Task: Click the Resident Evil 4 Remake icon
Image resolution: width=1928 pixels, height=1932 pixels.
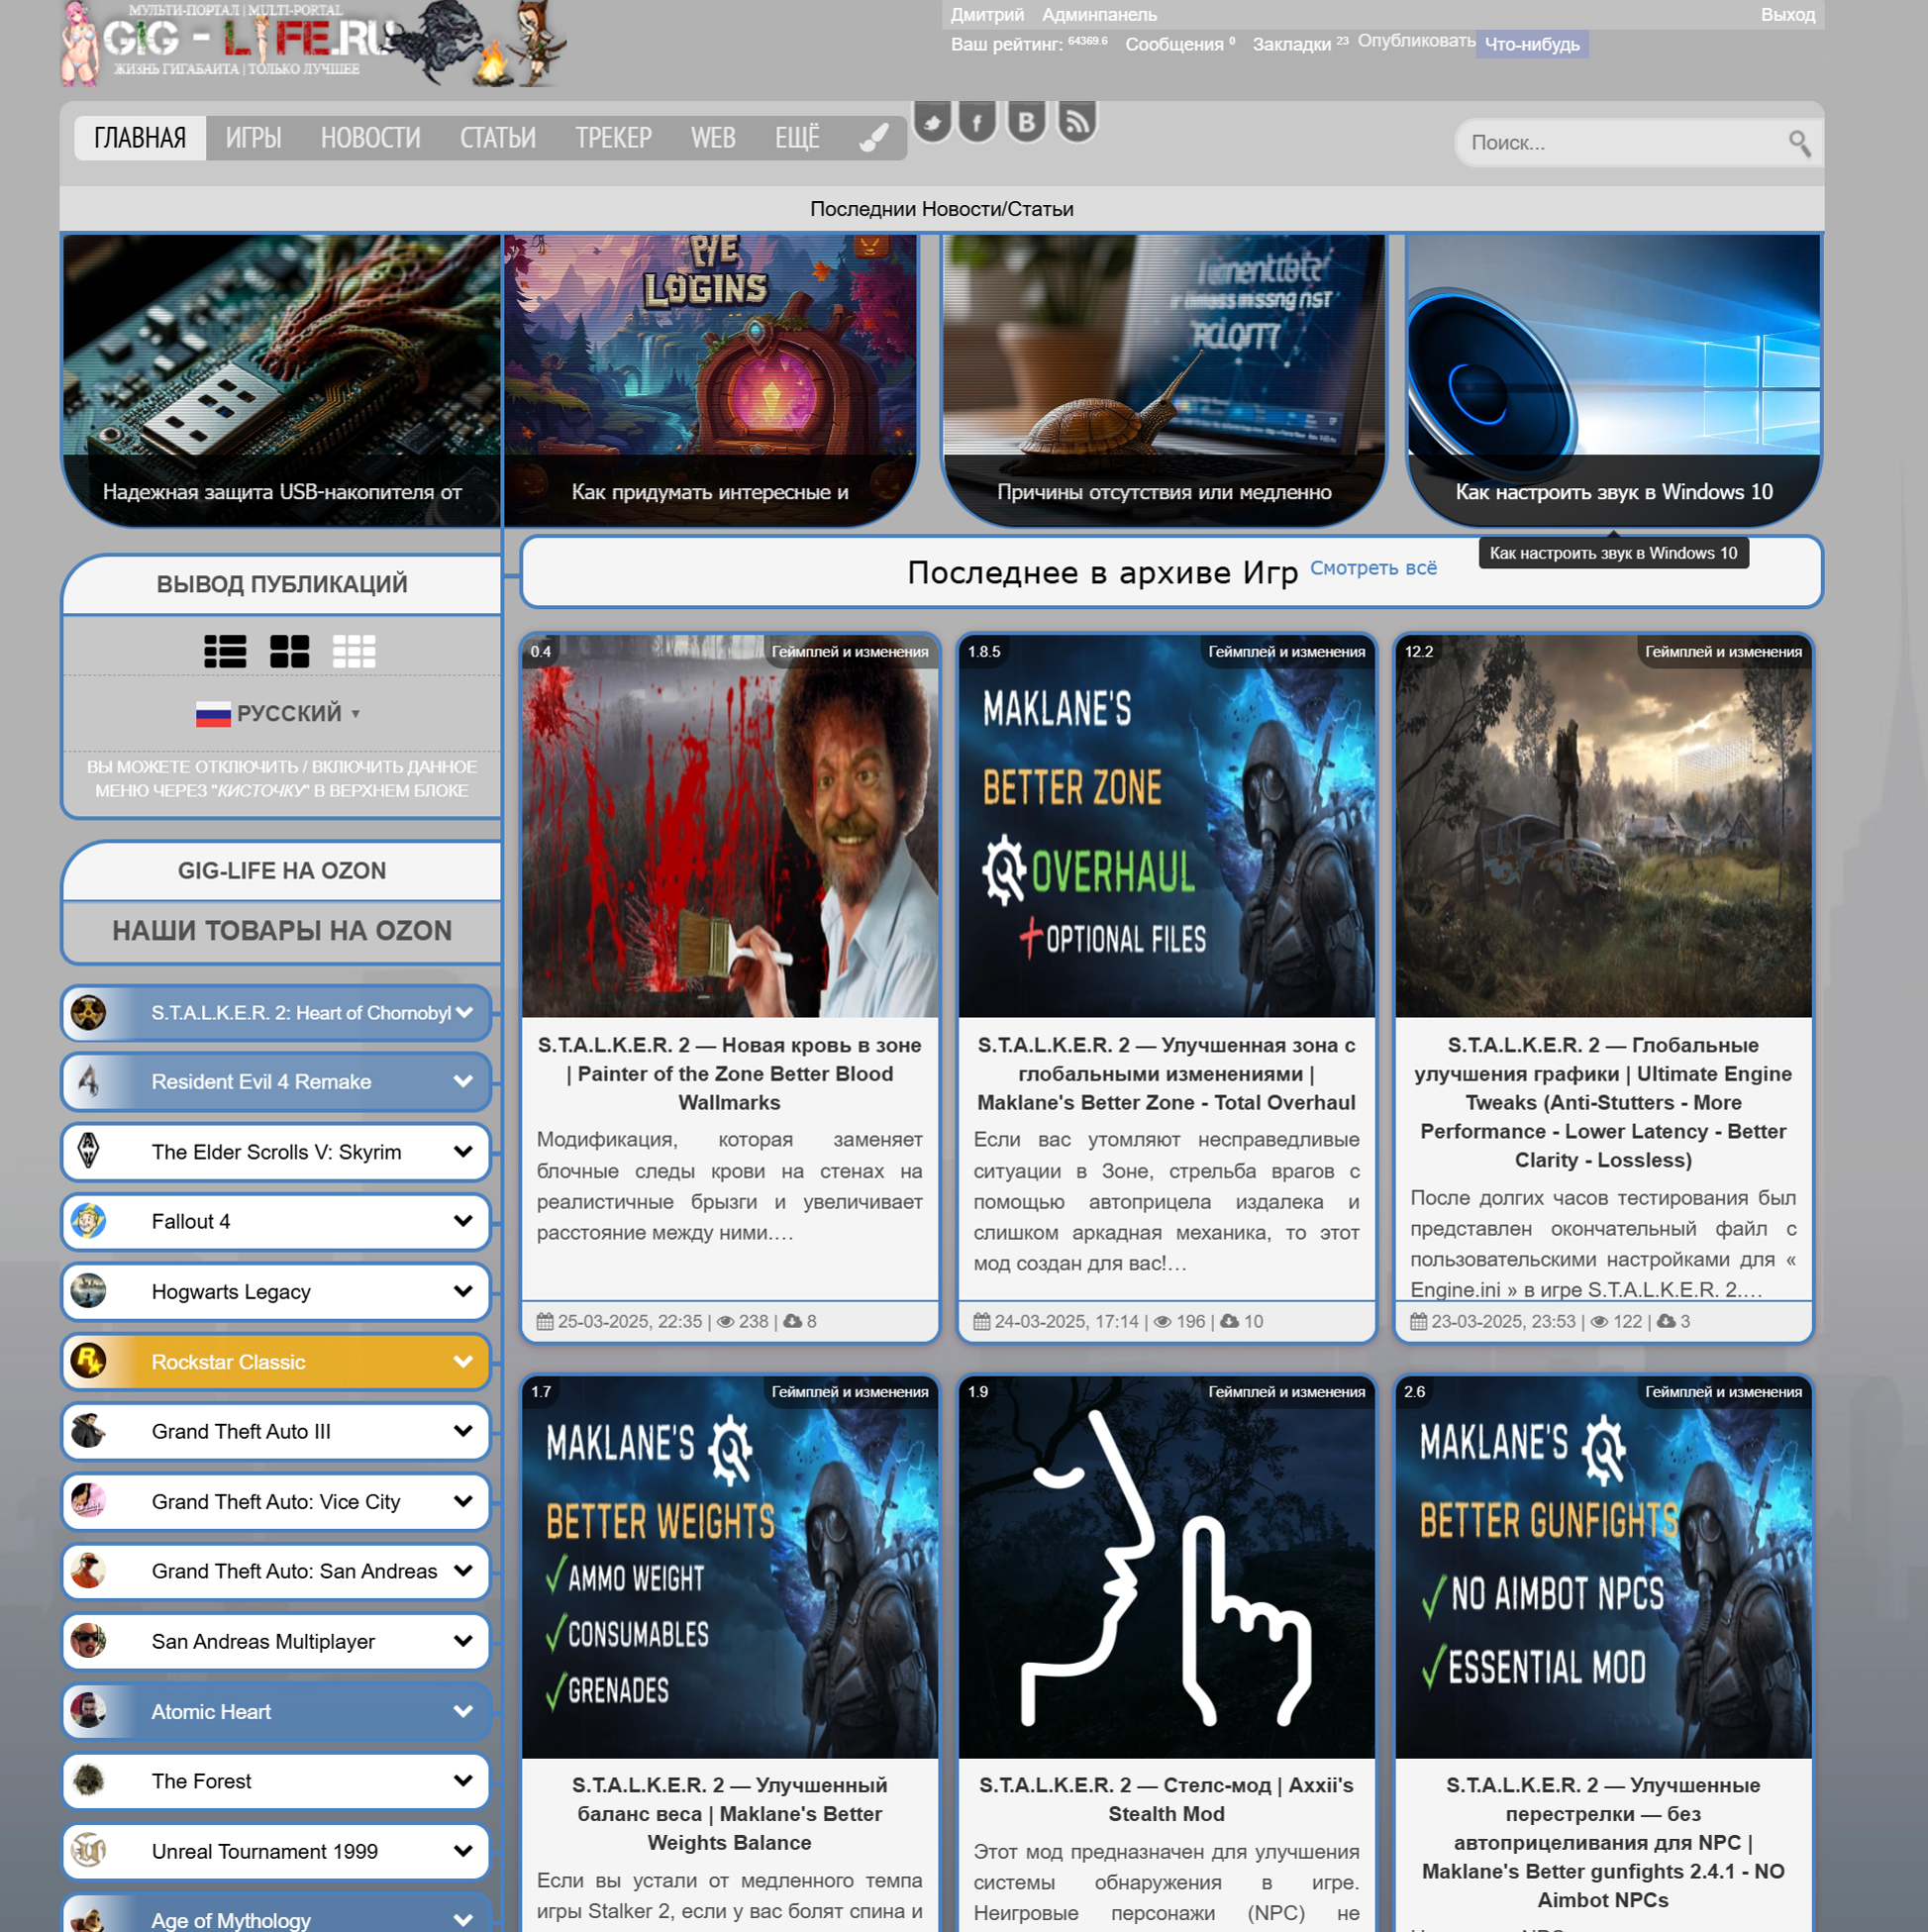Action: (89, 1081)
